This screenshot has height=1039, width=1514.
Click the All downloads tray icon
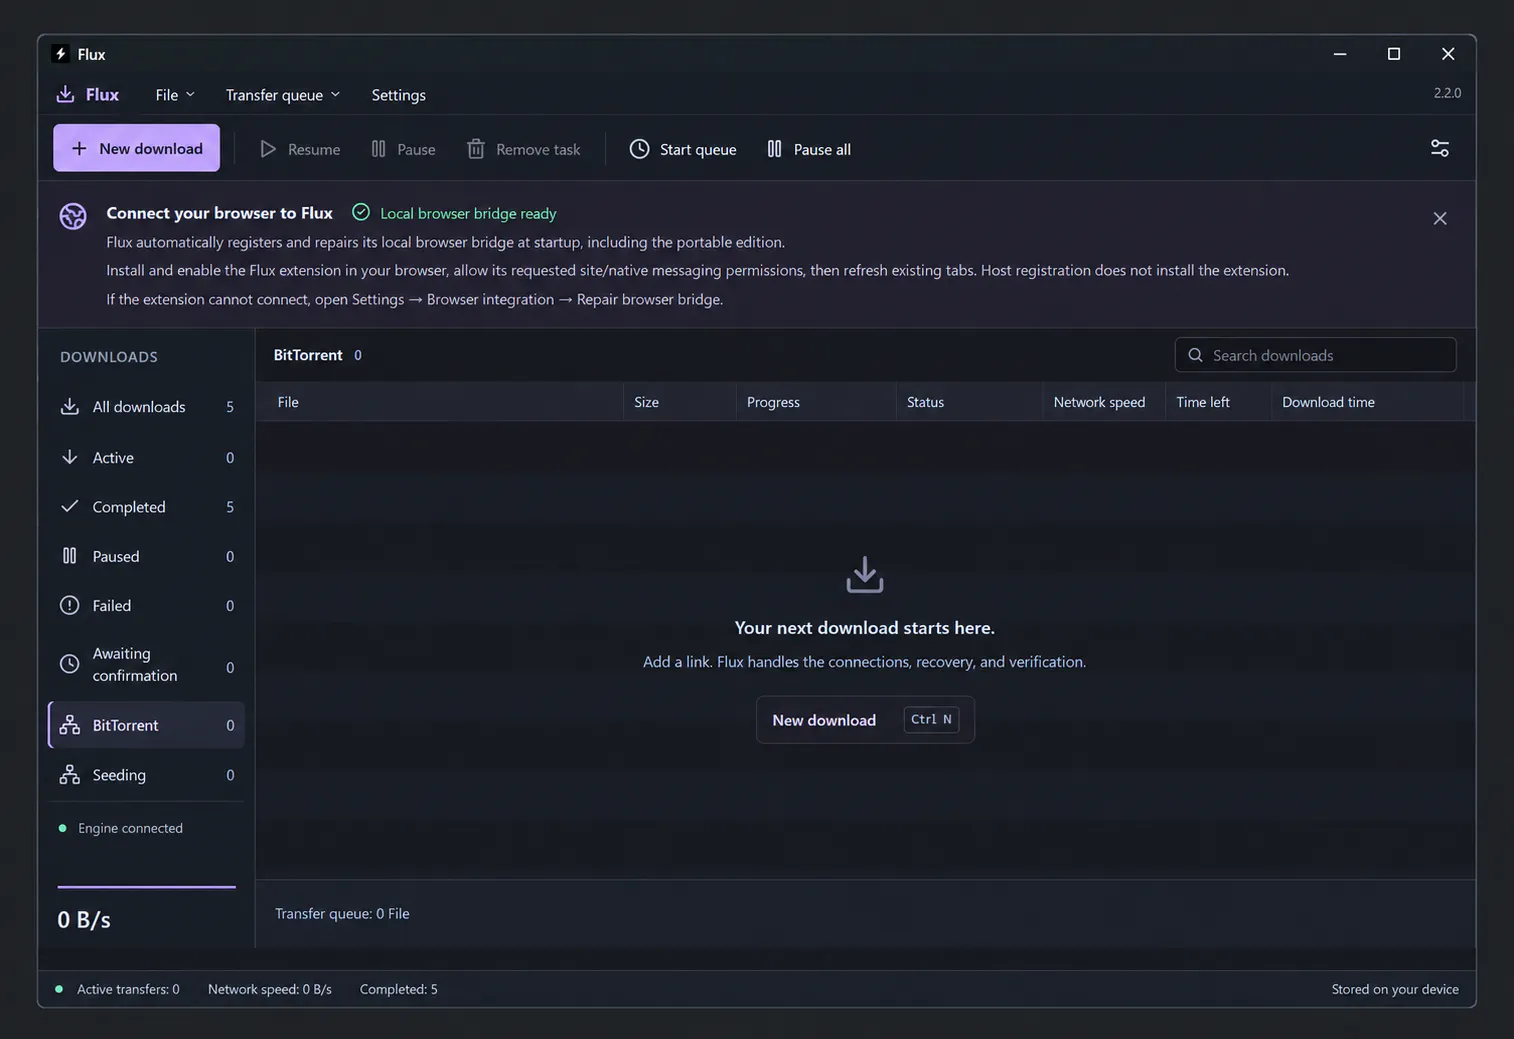pos(69,406)
